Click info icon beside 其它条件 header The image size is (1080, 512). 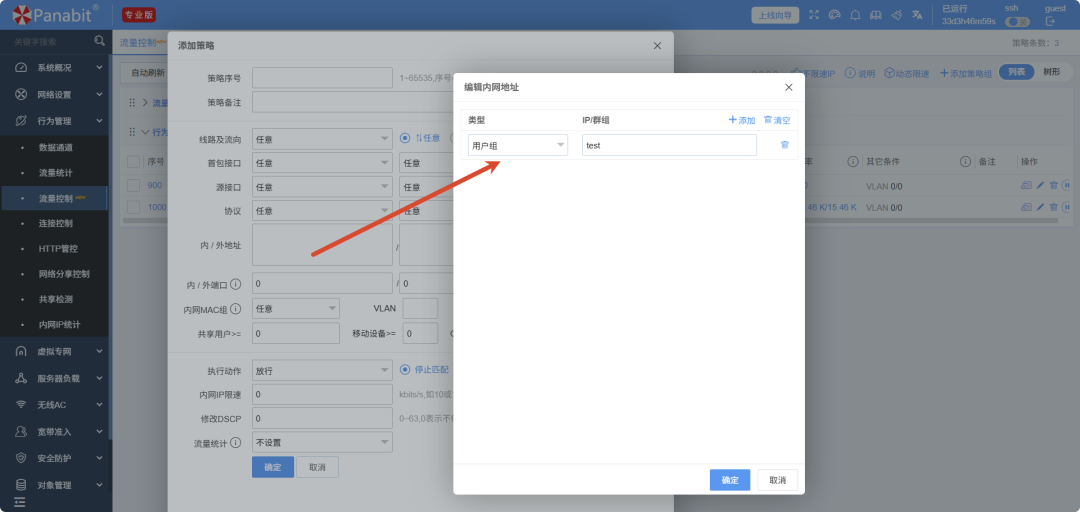(853, 161)
